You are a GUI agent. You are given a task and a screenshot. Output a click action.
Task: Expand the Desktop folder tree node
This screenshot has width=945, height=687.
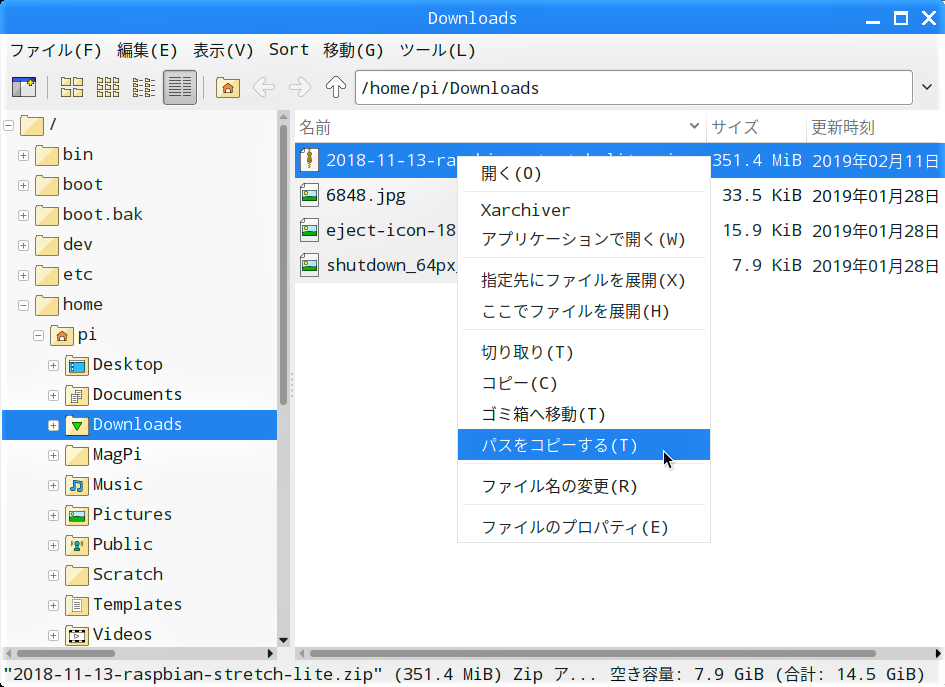pos(54,365)
